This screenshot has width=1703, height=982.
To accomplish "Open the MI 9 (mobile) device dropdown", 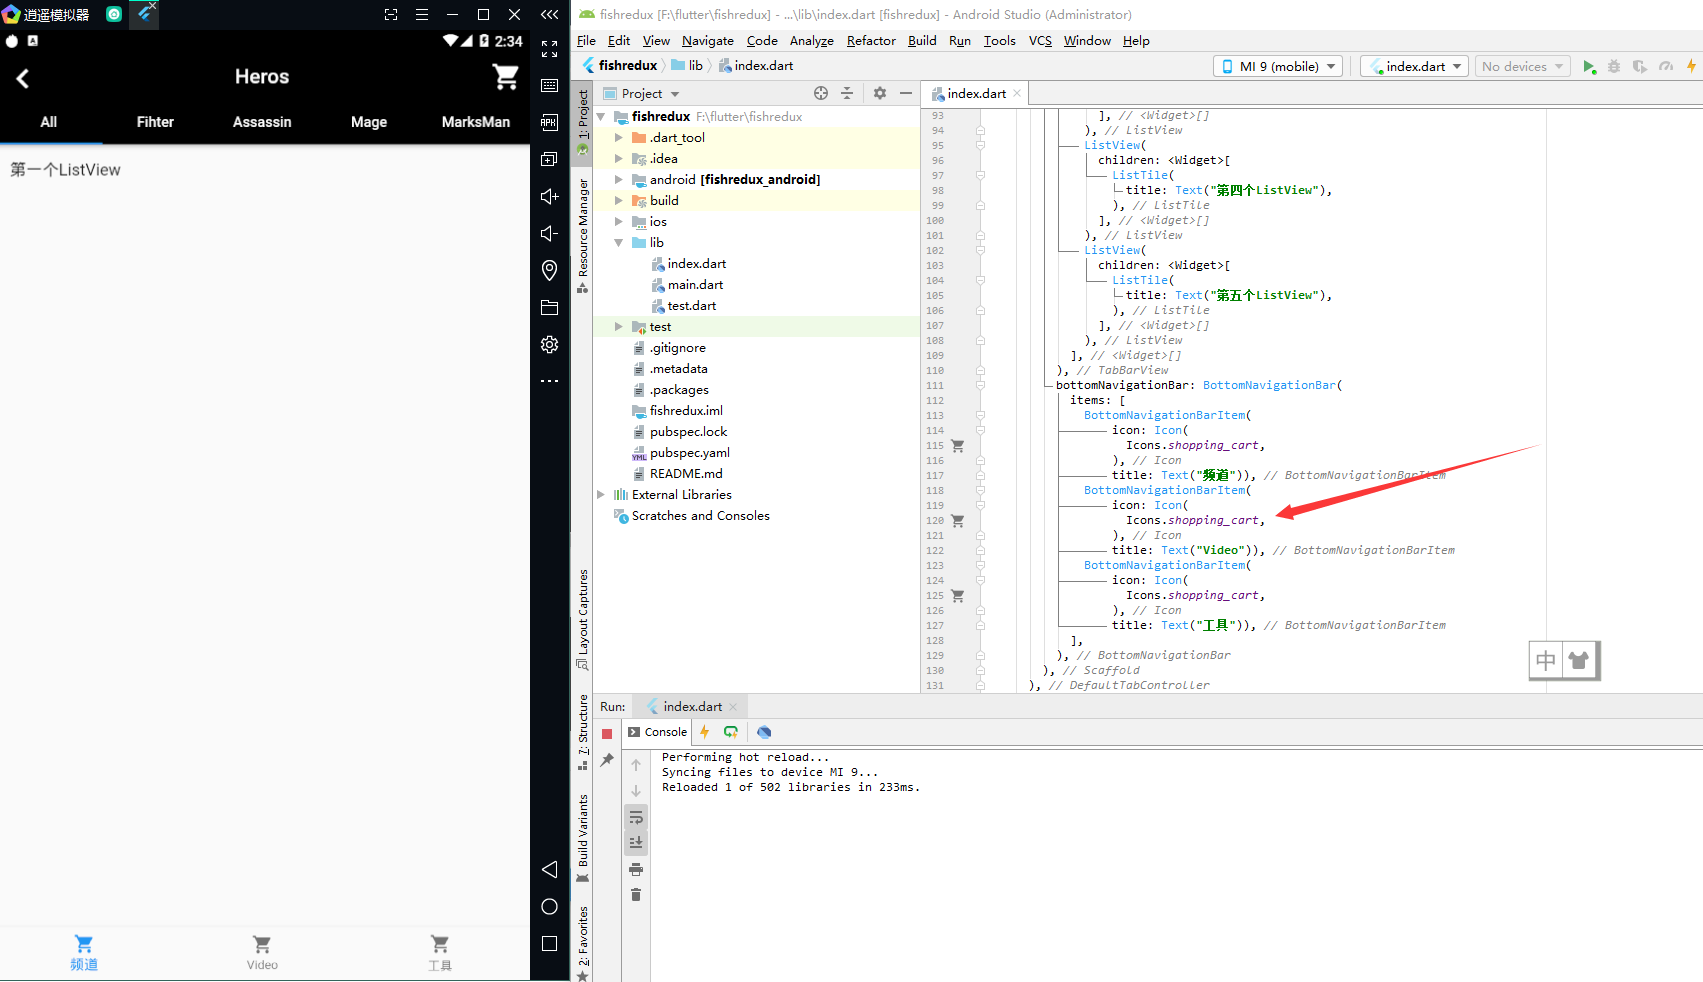I will pos(1279,66).
